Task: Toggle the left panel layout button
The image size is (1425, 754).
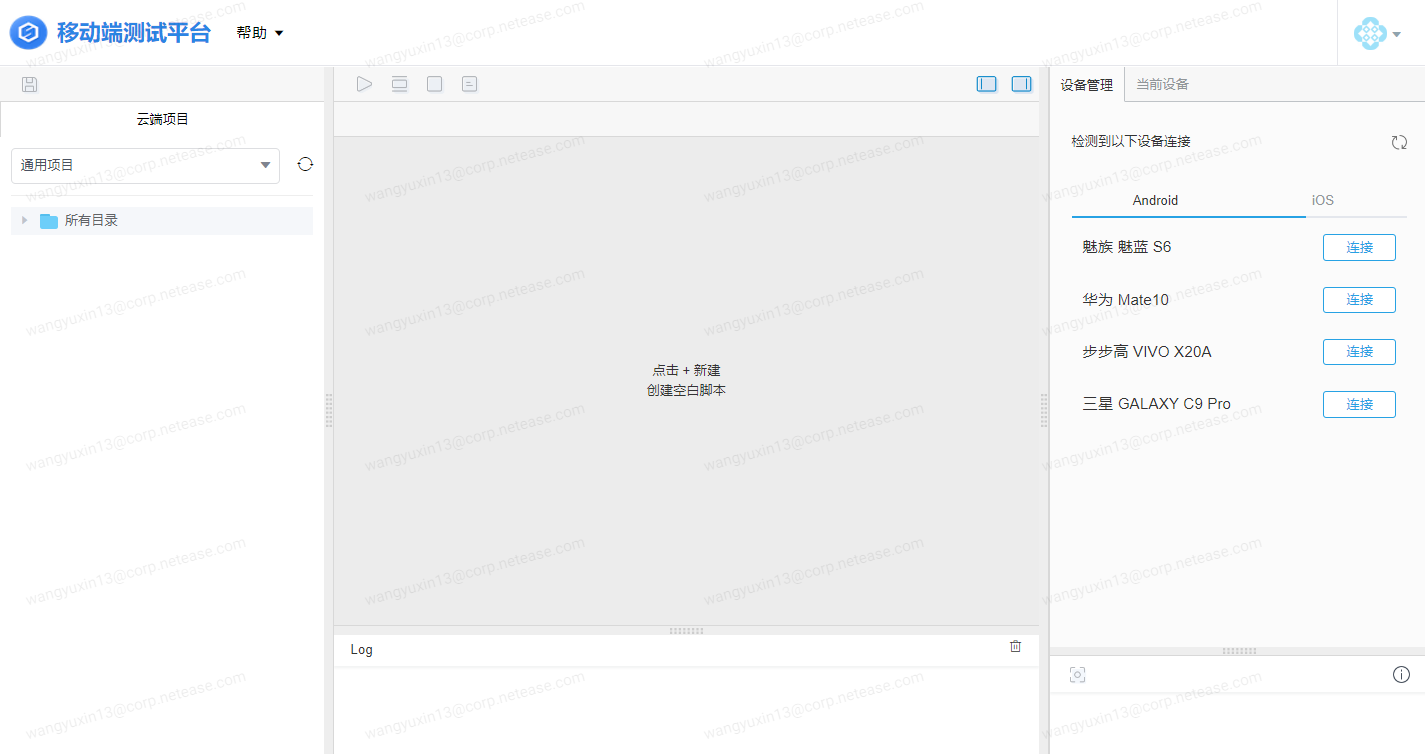Action: tap(987, 84)
